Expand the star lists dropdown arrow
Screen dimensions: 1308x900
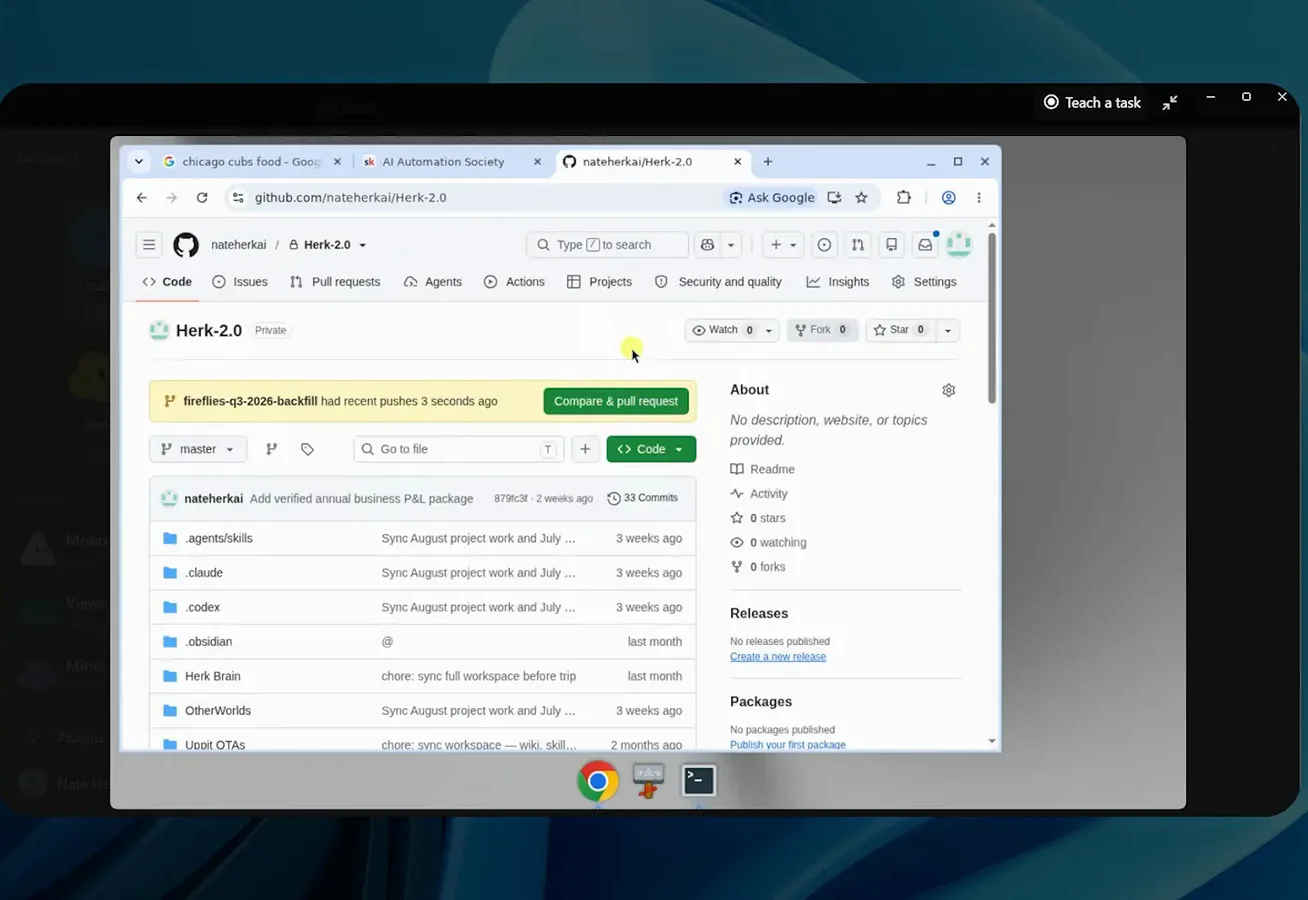948,330
